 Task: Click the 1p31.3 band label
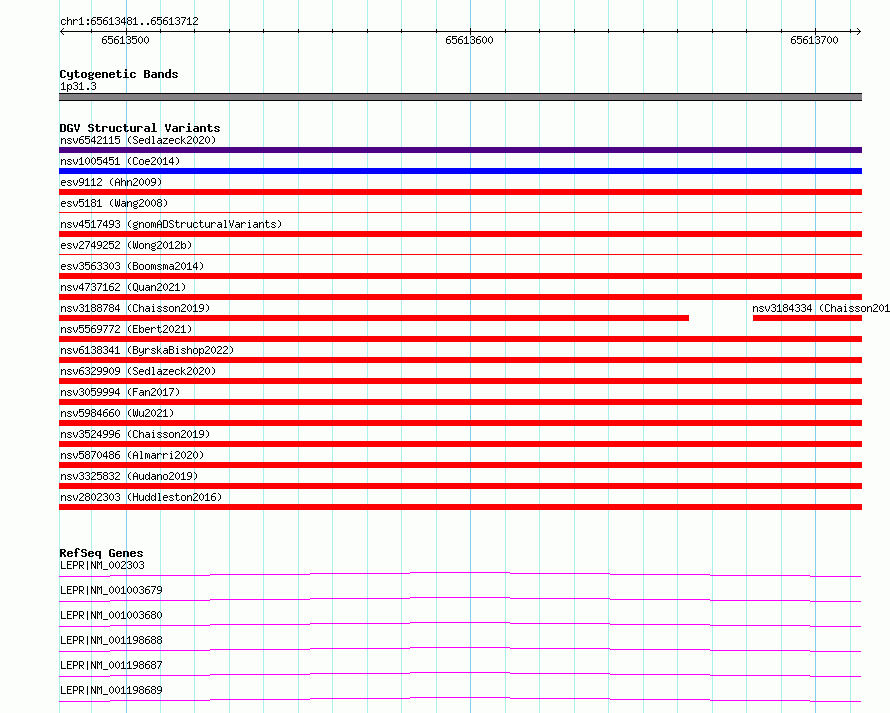[x=78, y=86]
